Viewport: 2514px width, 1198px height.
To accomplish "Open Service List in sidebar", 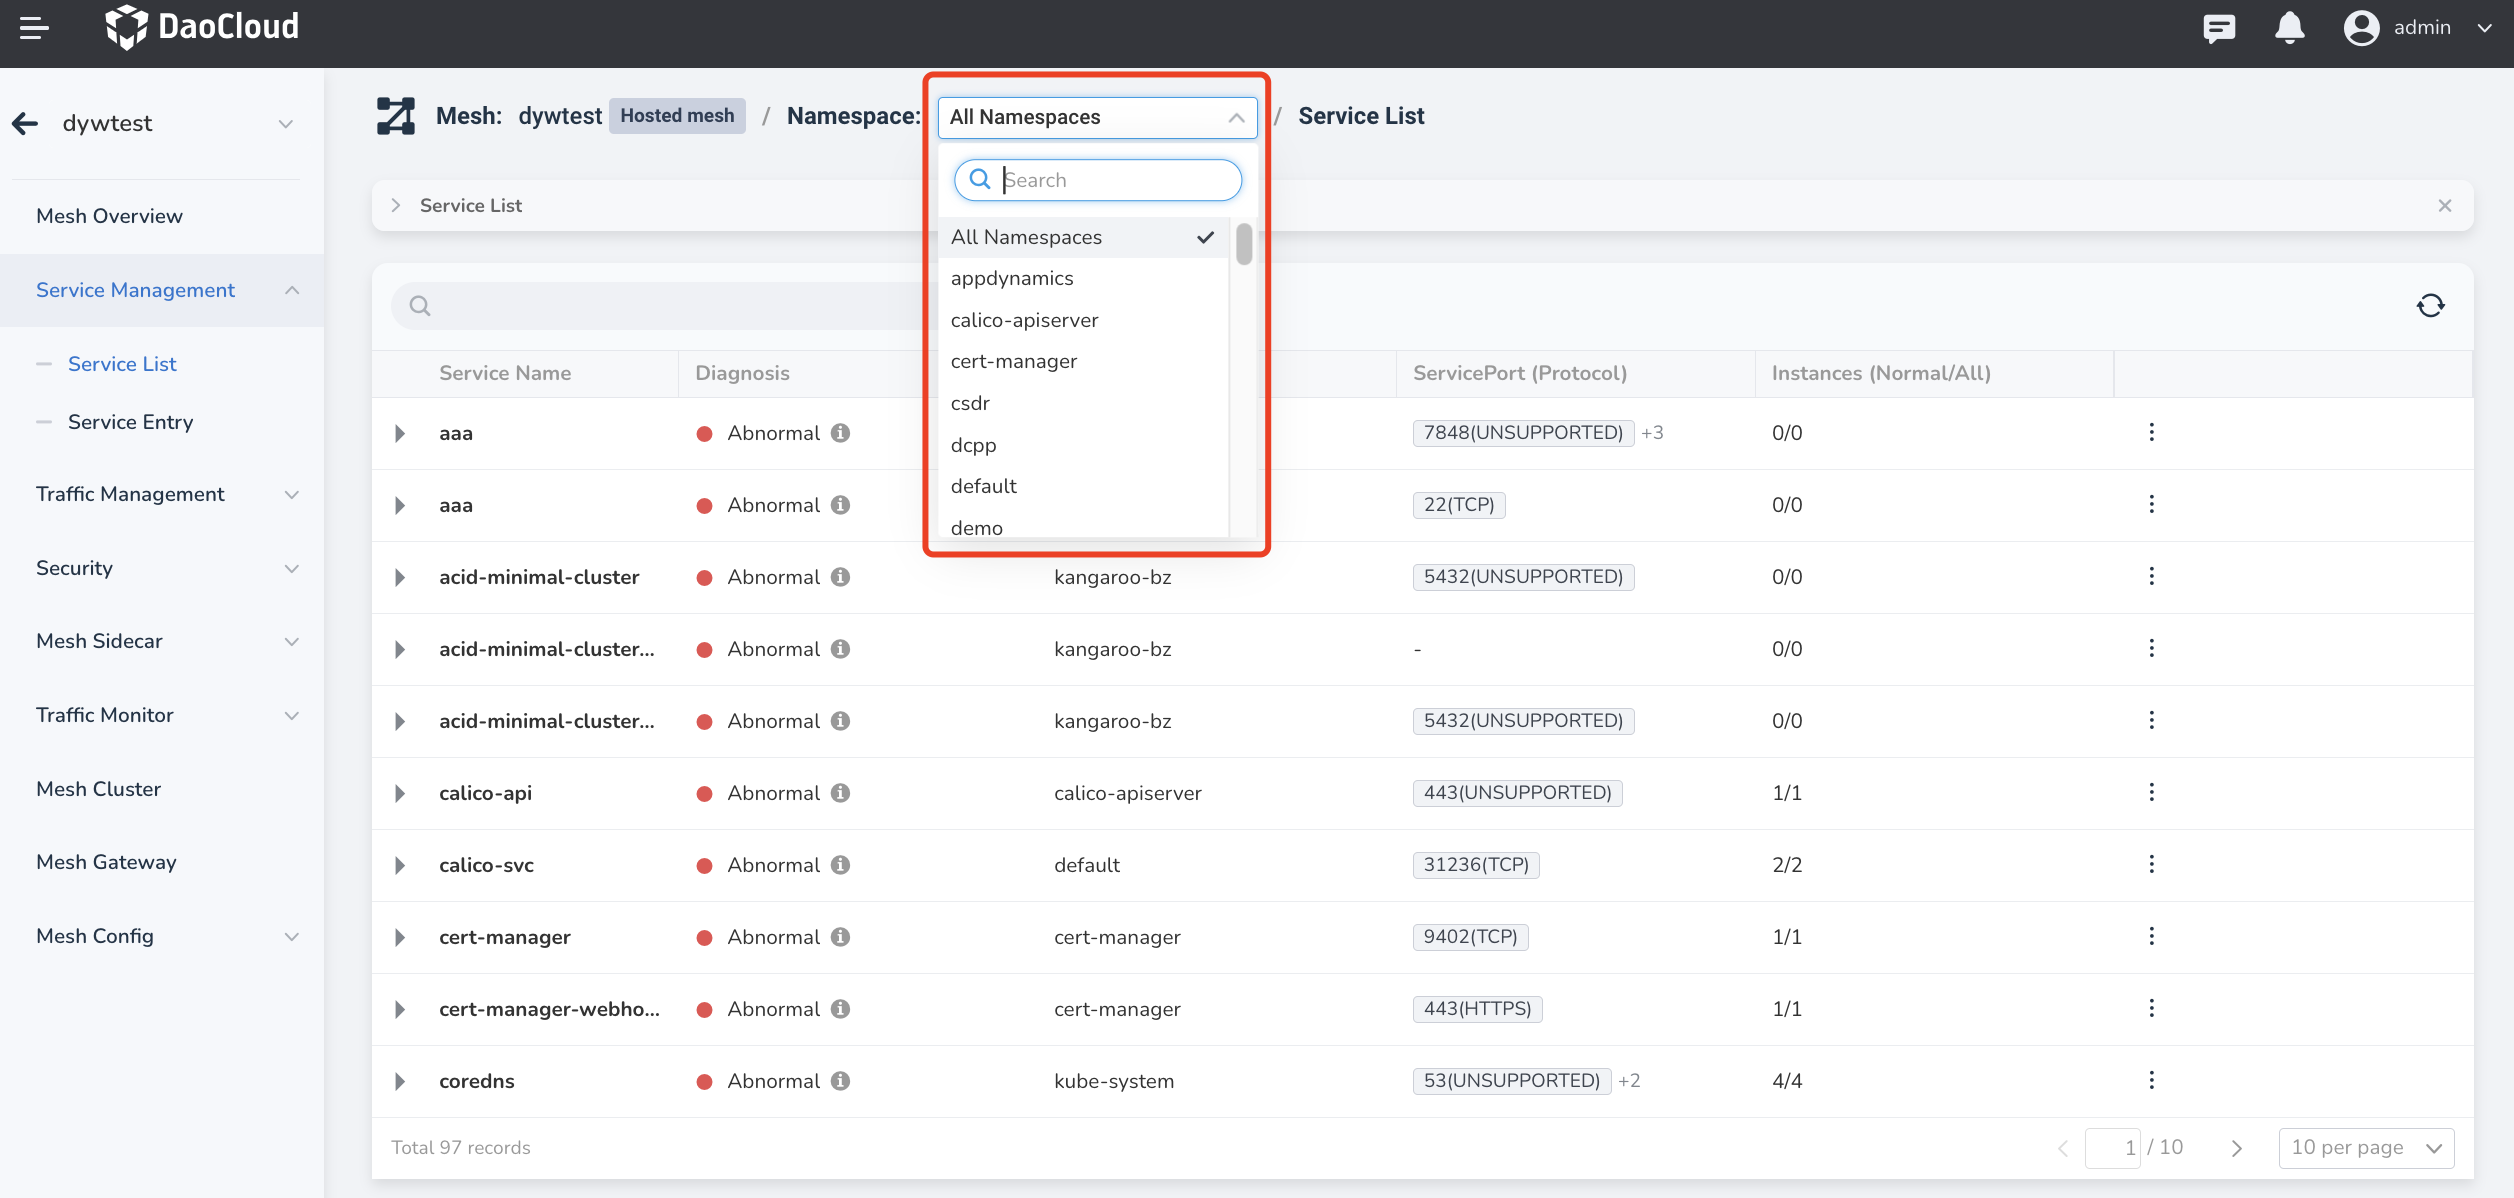I will click(x=122, y=364).
